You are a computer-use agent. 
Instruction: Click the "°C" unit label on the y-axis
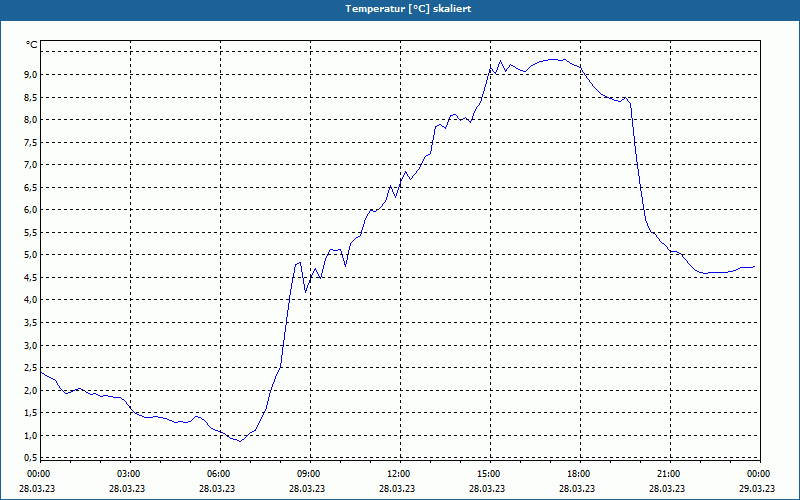click(32, 45)
